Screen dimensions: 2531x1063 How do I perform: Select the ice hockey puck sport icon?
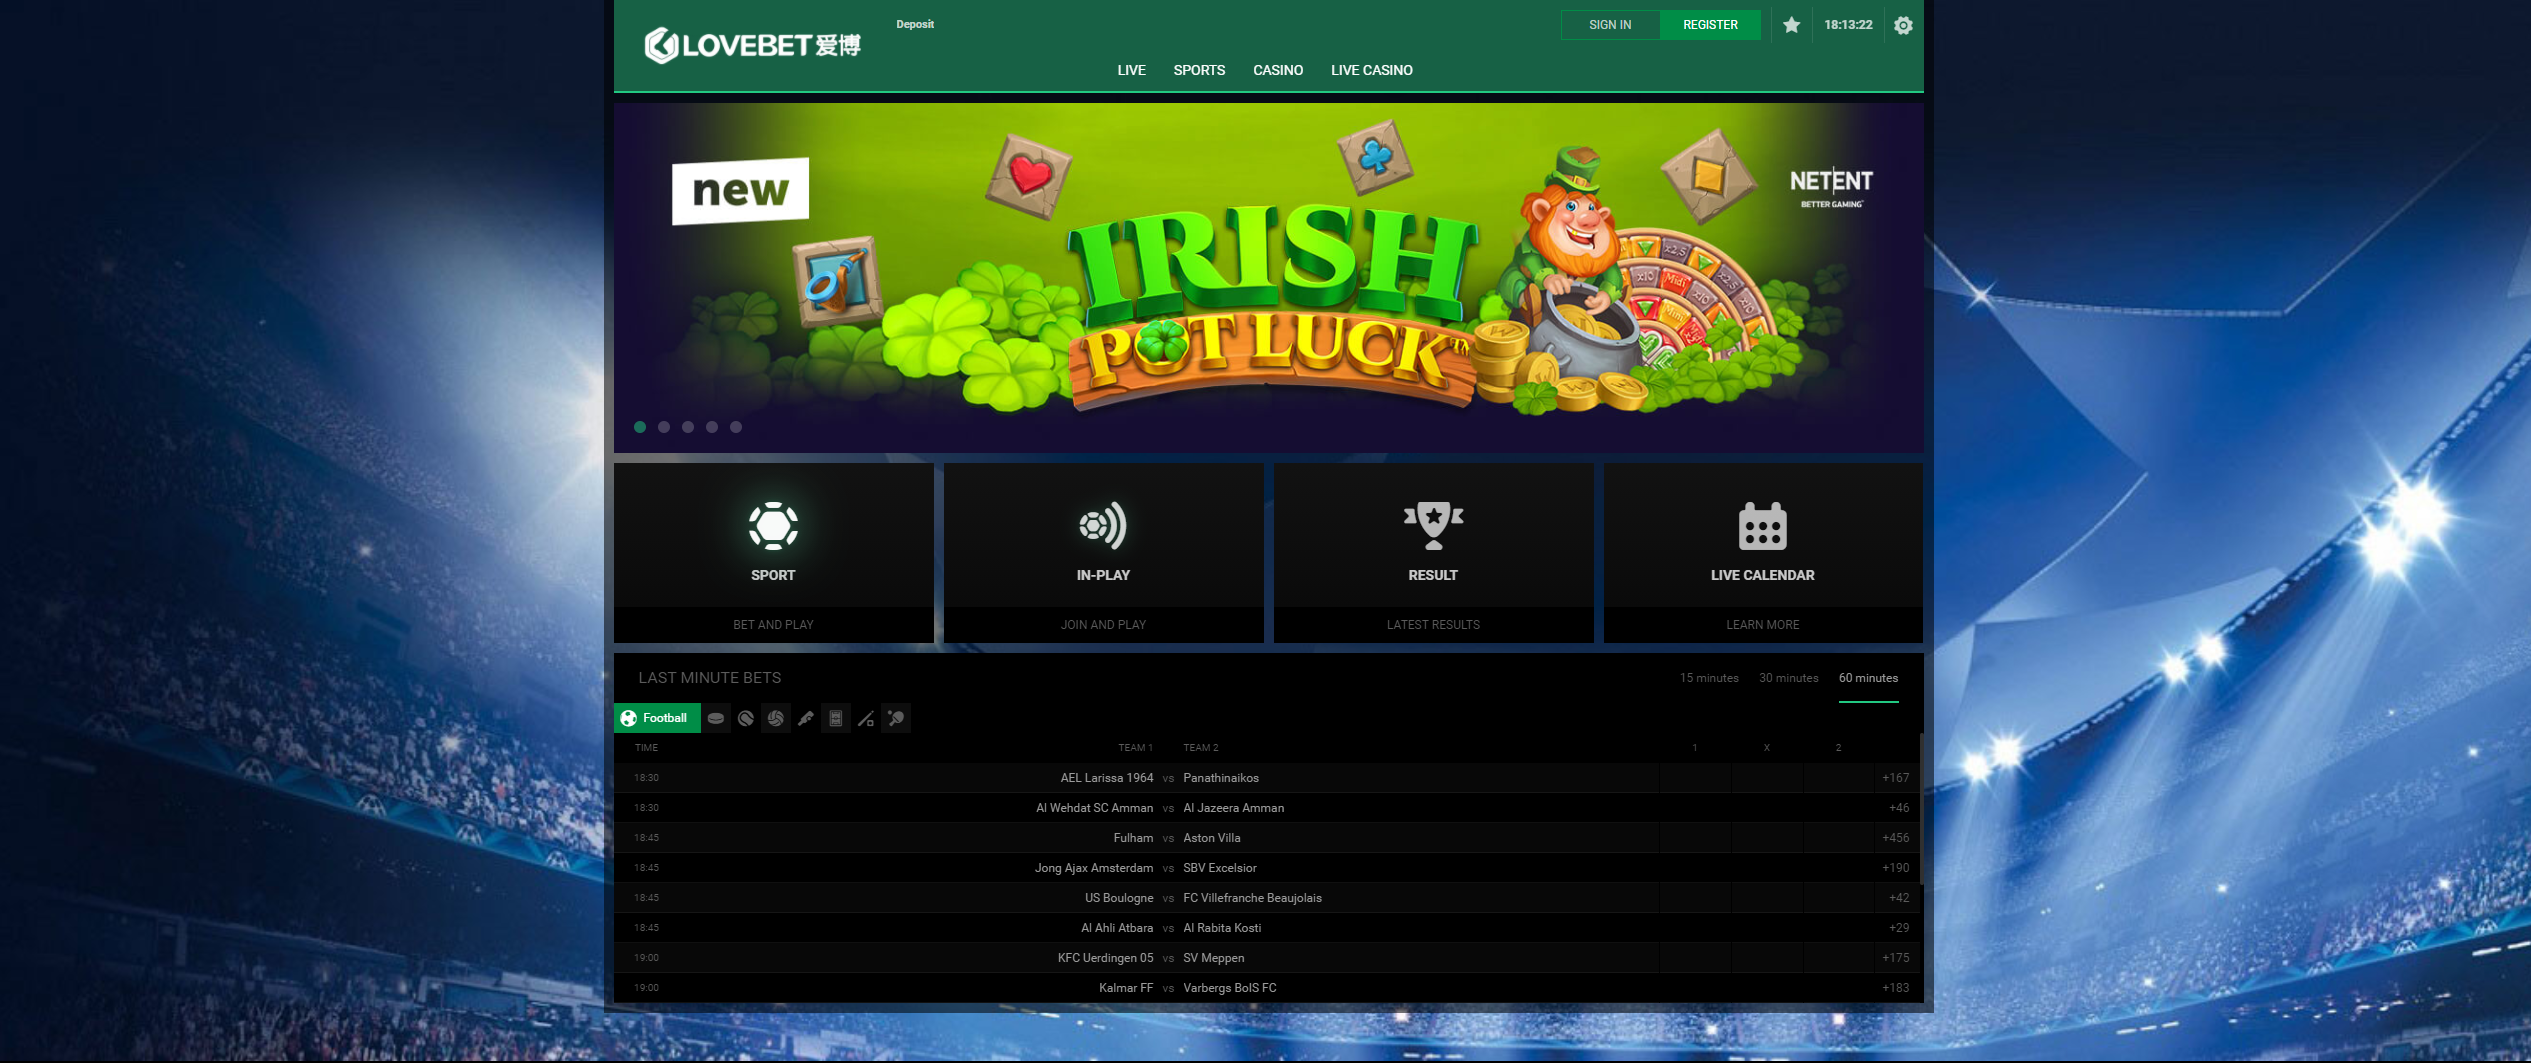716,718
